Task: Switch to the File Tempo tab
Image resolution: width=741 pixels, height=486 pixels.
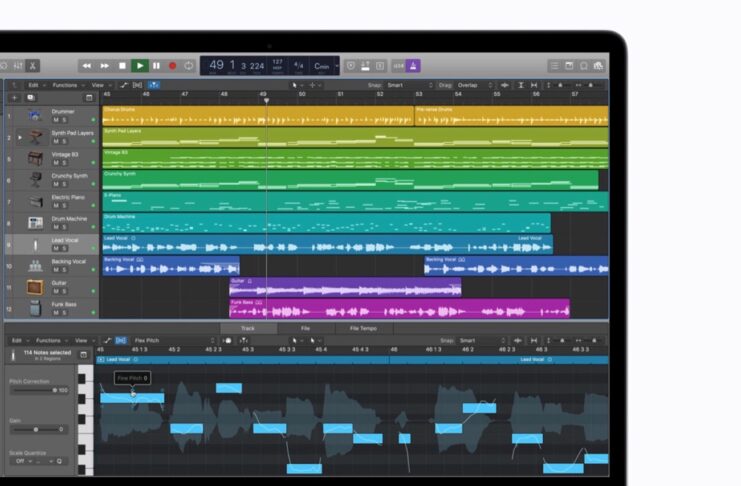Action: [363, 328]
